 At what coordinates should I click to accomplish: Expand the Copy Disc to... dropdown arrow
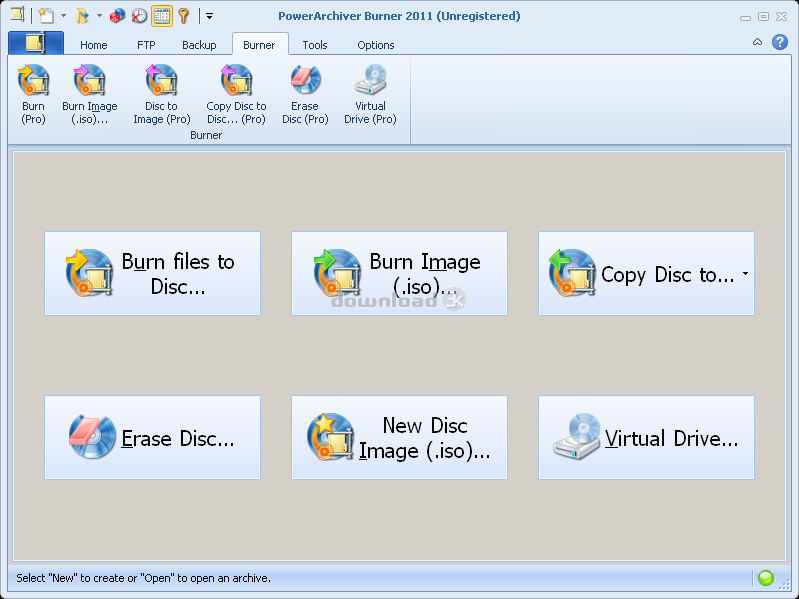[745, 274]
